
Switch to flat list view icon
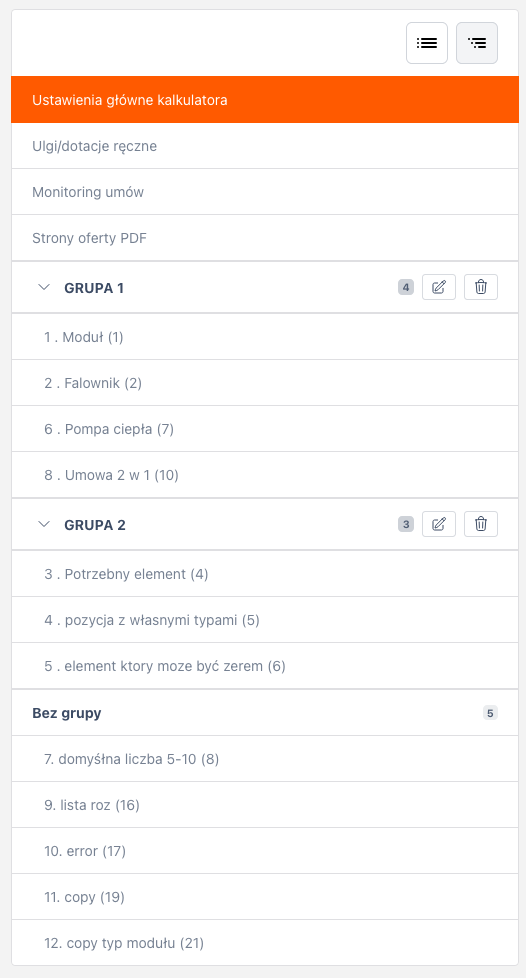coord(427,43)
